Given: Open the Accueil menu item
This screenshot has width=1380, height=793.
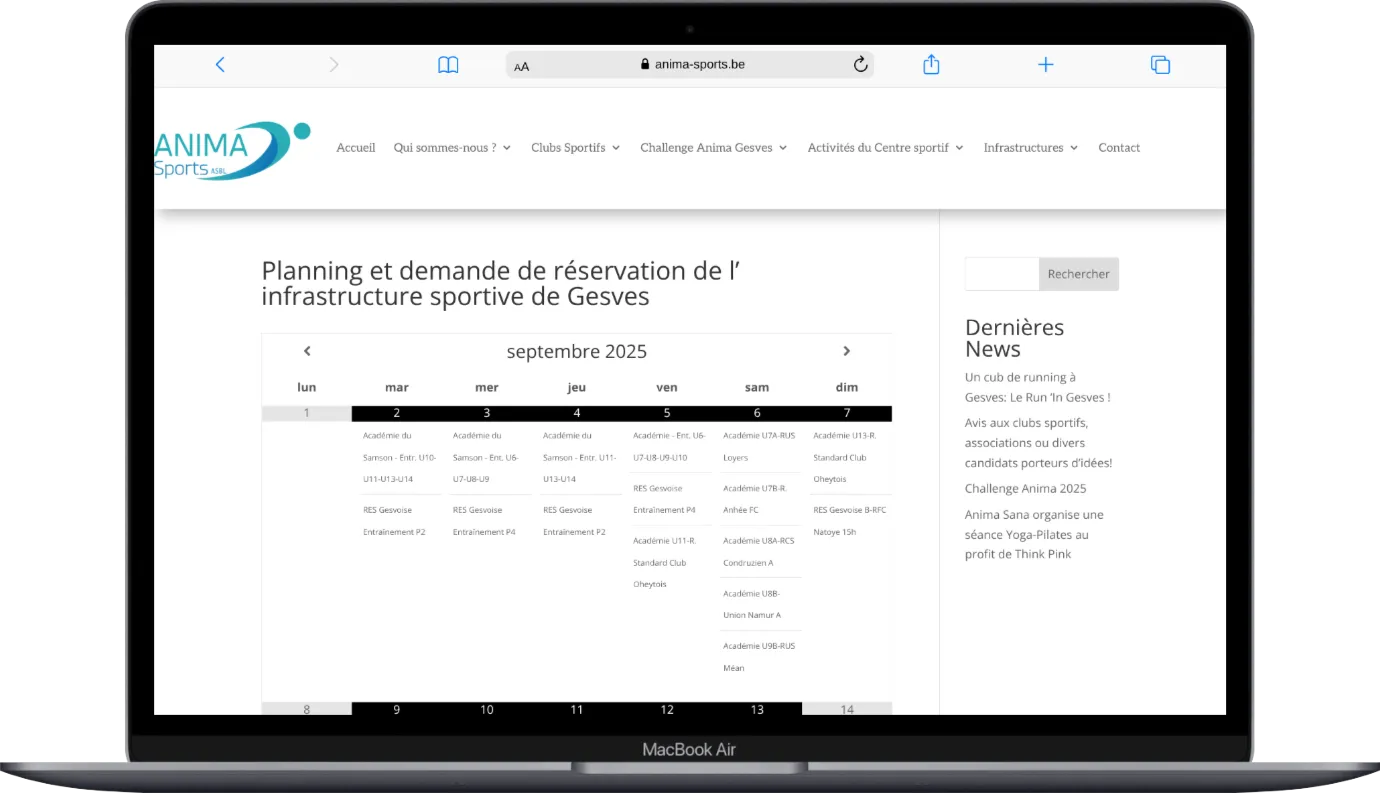Looking at the screenshot, I should (x=356, y=147).
